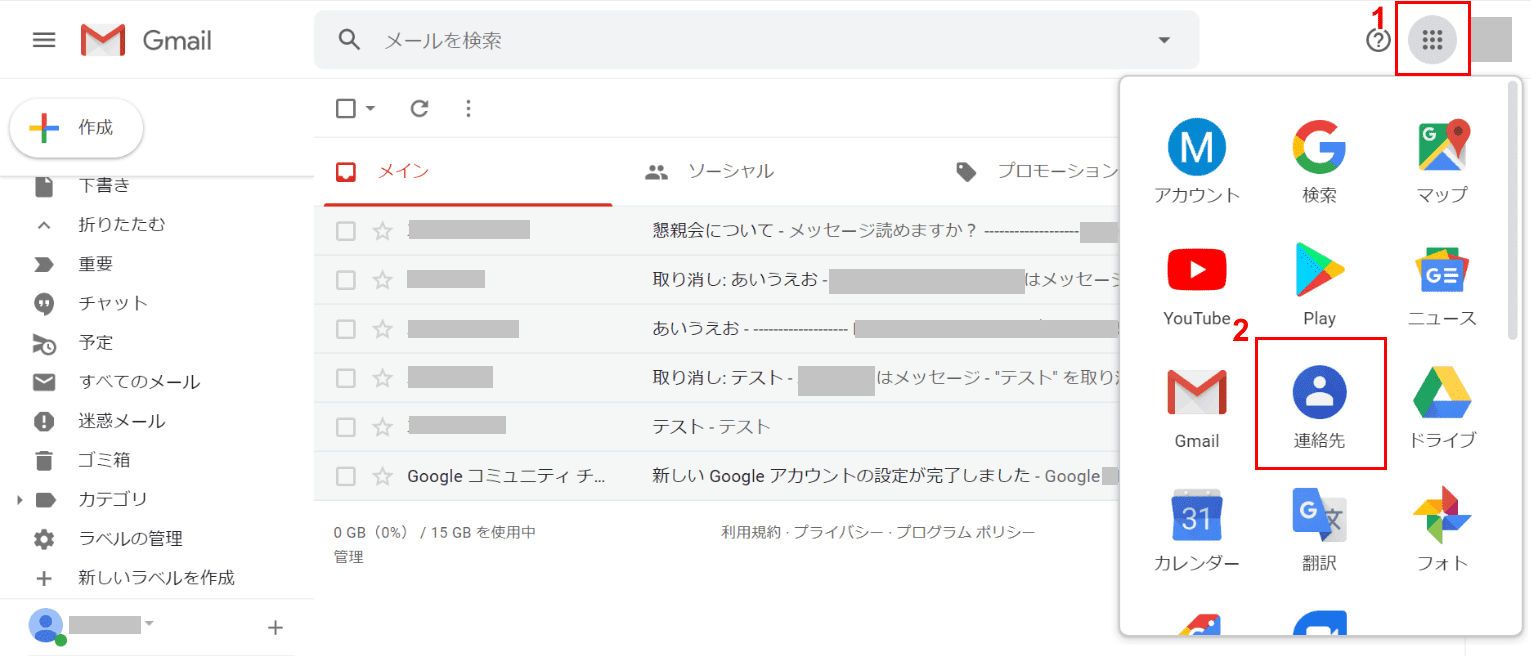Image resolution: width=1531 pixels, height=656 pixels.
Task: Open 検索 Google app icon
Action: [x=1319, y=160]
